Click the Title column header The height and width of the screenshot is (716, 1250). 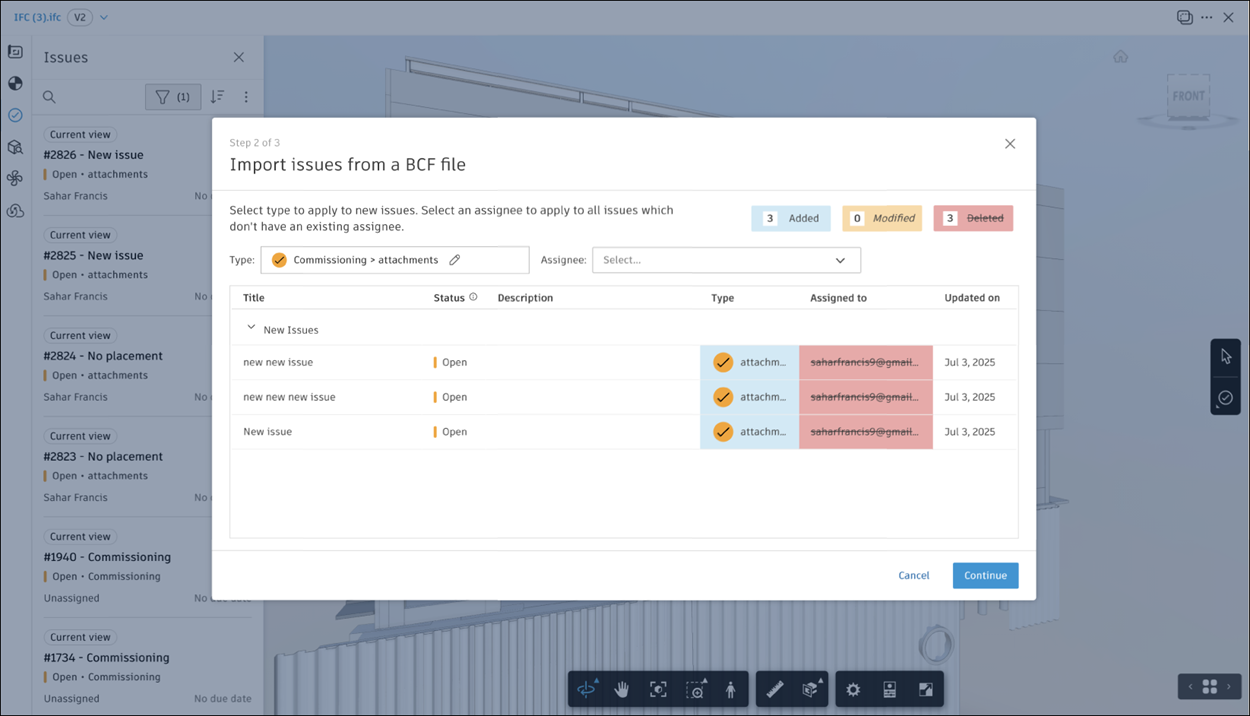[x=254, y=298]
